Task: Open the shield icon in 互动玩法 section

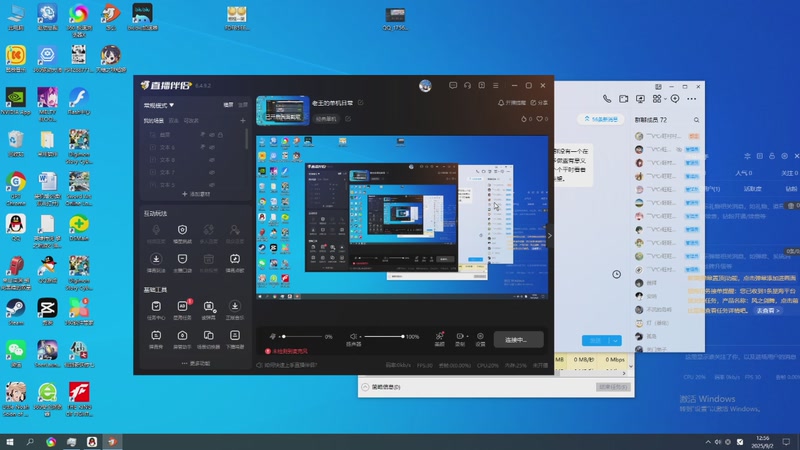Action: coord(182,230)
